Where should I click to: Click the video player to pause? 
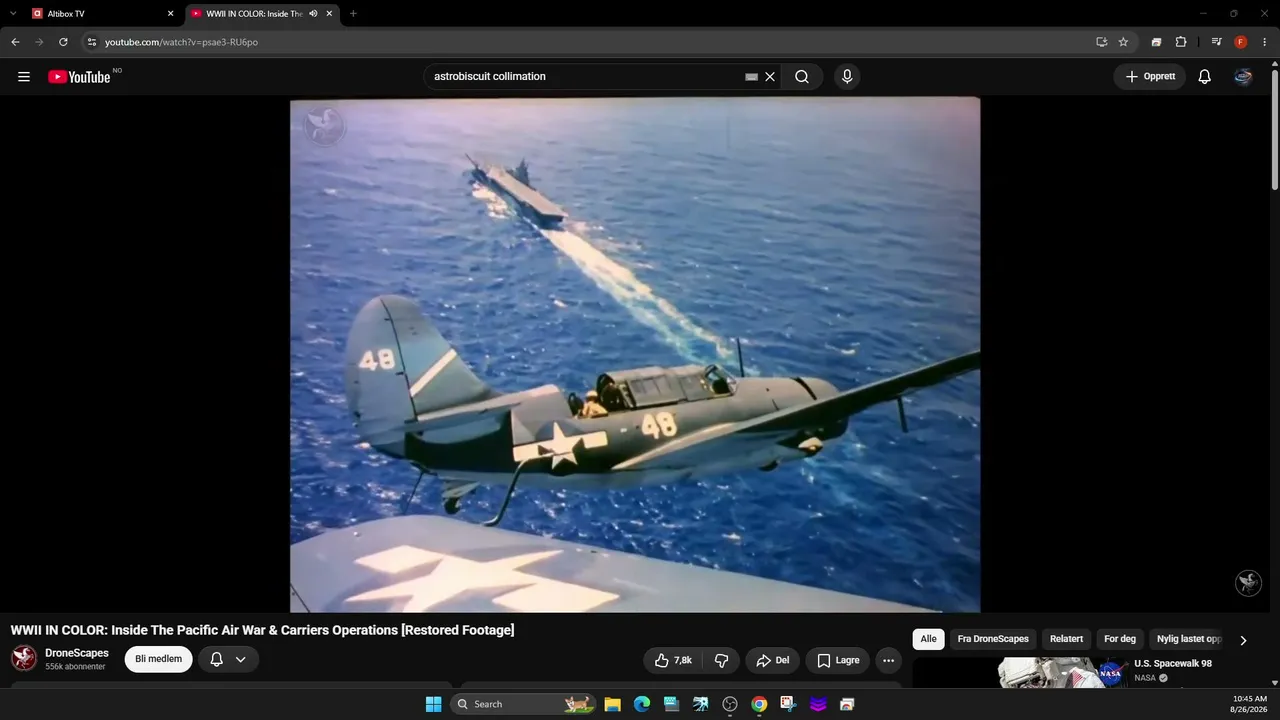635,355
